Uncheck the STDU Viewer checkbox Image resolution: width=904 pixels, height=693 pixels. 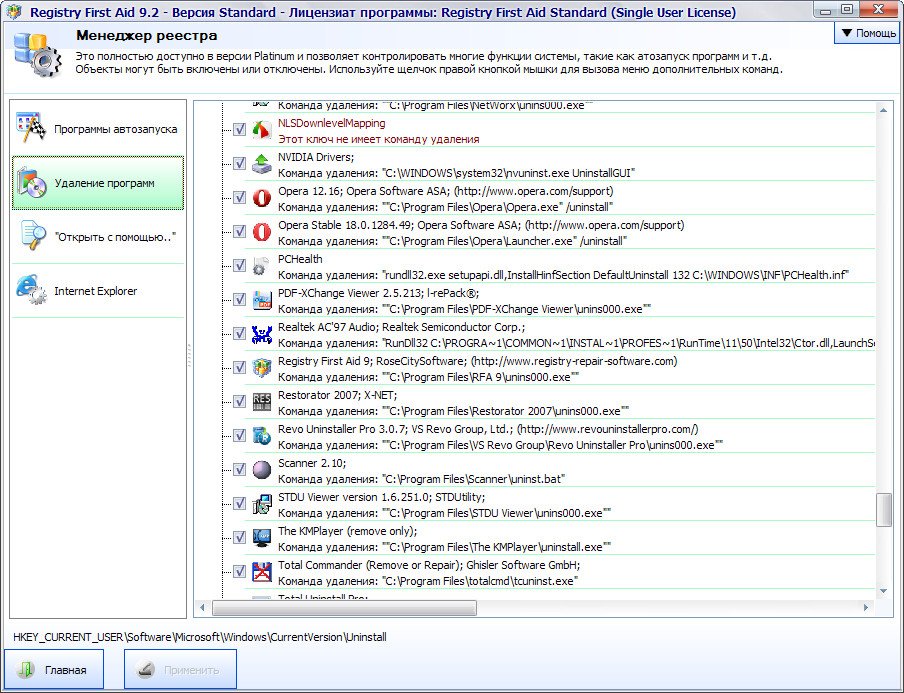[239, 504]
